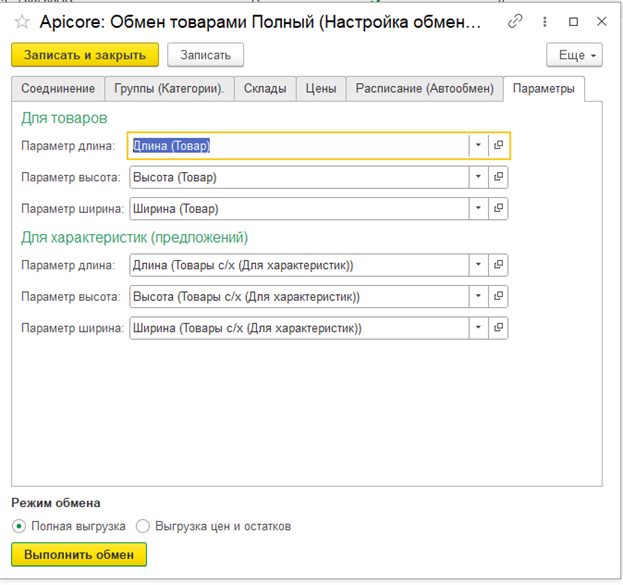Open the Цены tab

(x=321, y=89)
